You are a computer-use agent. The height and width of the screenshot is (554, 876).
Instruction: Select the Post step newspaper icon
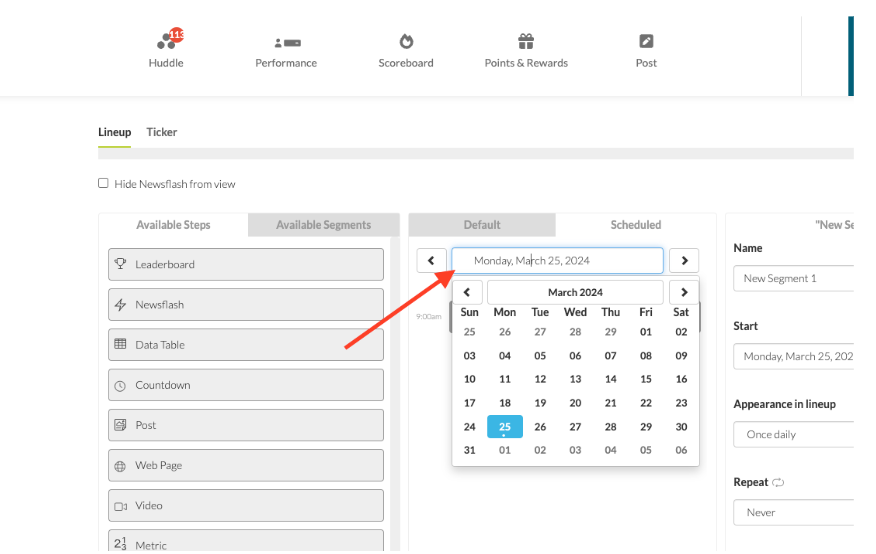120,425
